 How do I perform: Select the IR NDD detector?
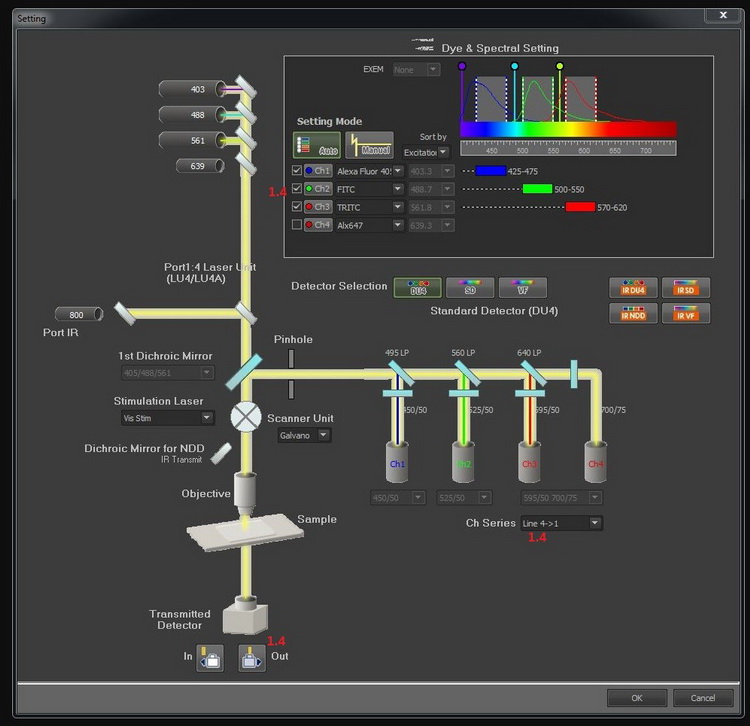(633, 313)
